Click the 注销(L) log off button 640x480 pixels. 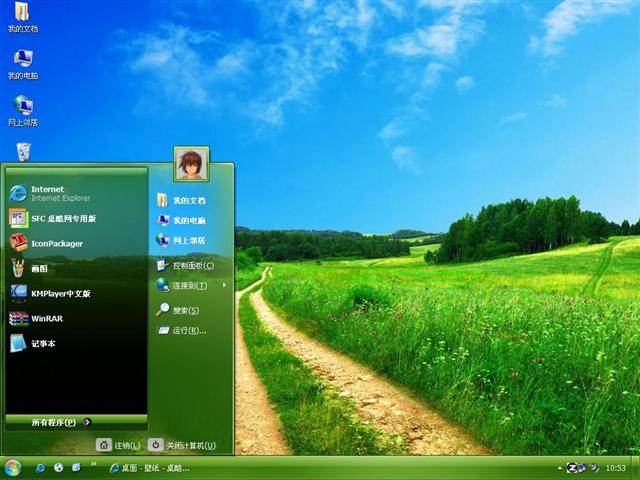coord(119,445)
